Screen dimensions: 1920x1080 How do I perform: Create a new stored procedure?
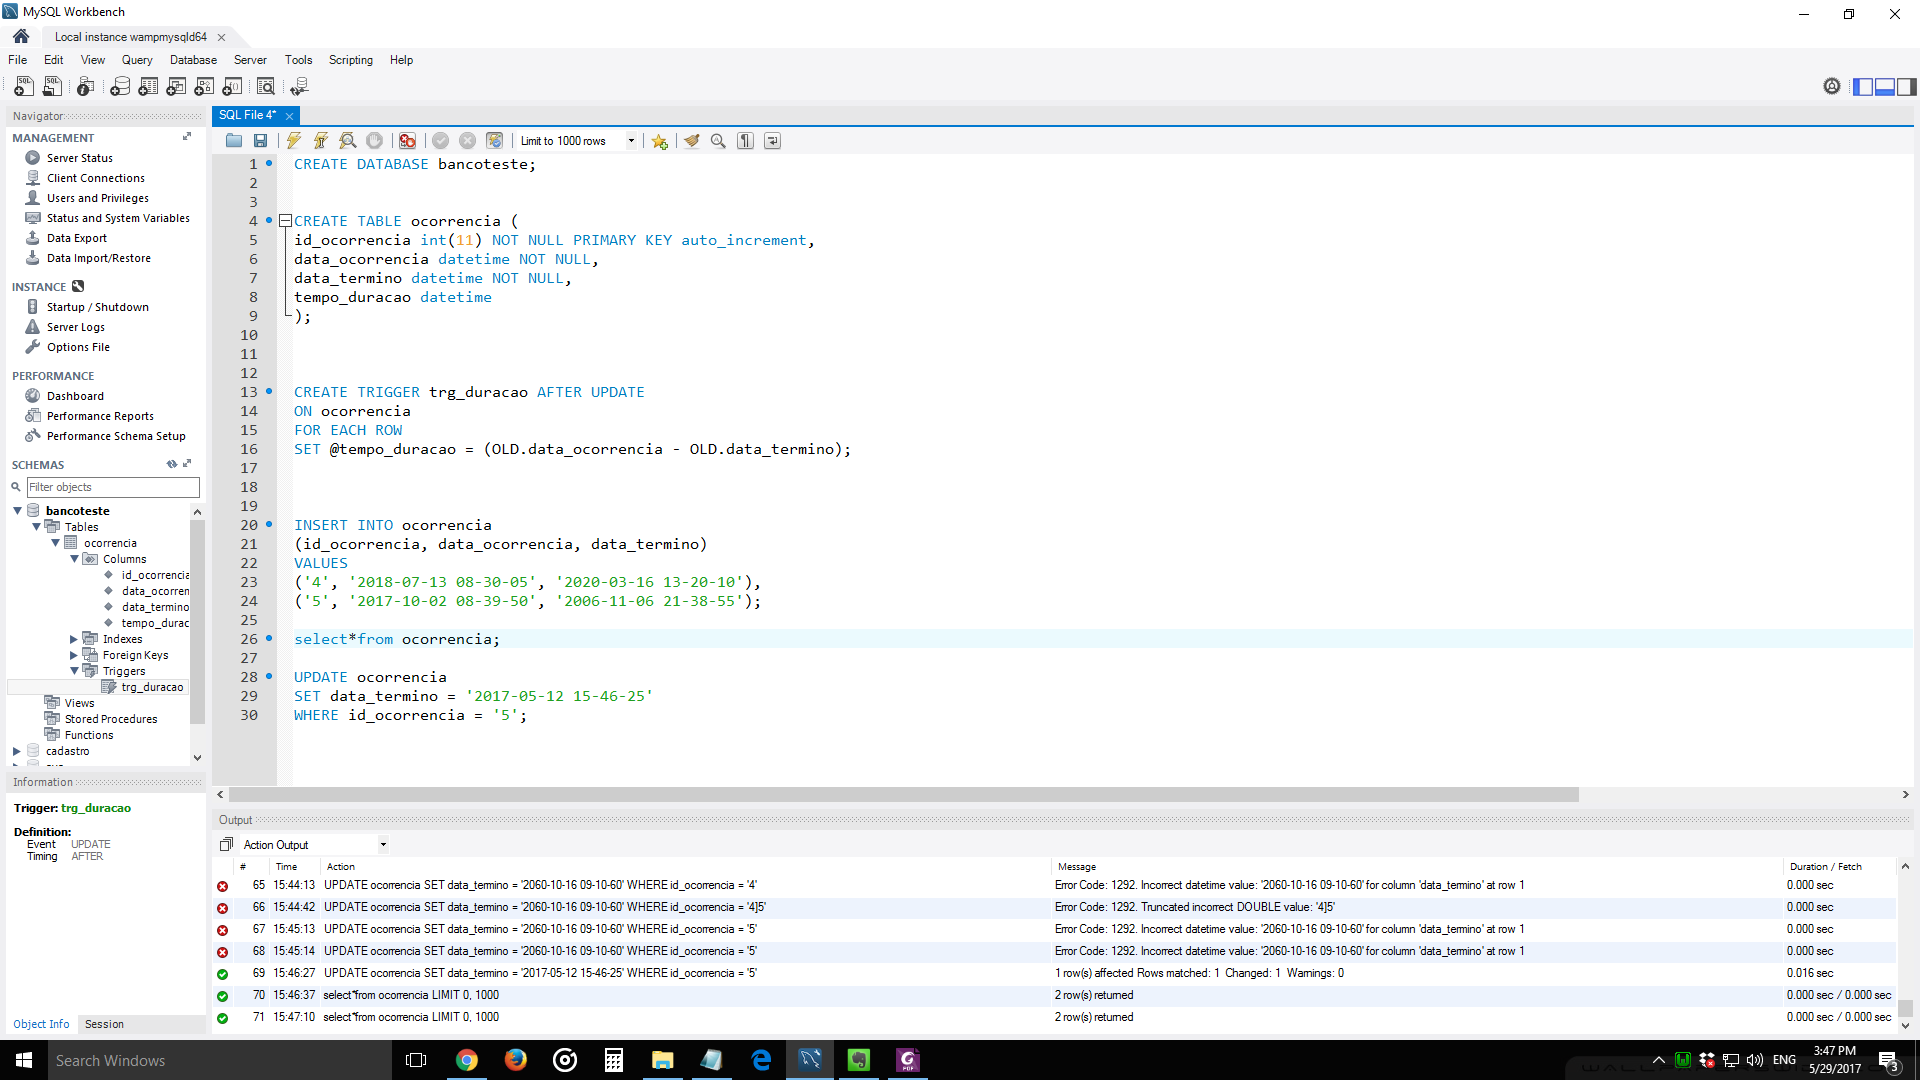click(x=204, y=87)
